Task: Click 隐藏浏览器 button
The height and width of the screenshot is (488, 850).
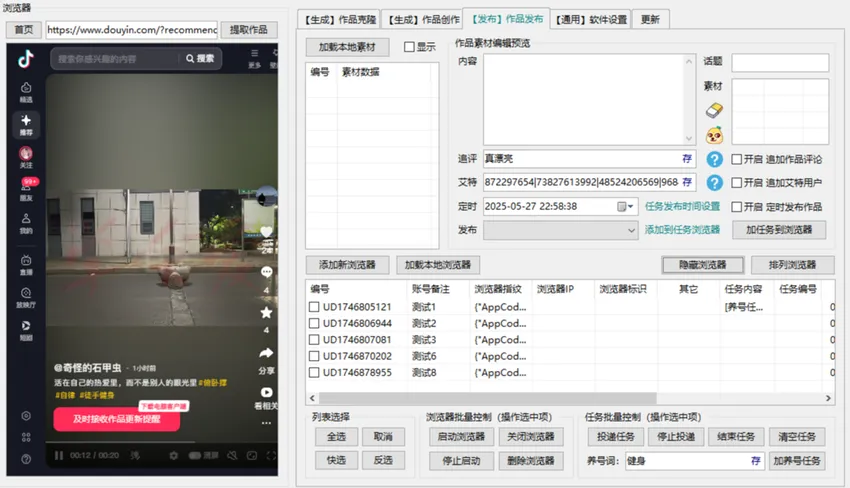Action: tap(703, 265)
